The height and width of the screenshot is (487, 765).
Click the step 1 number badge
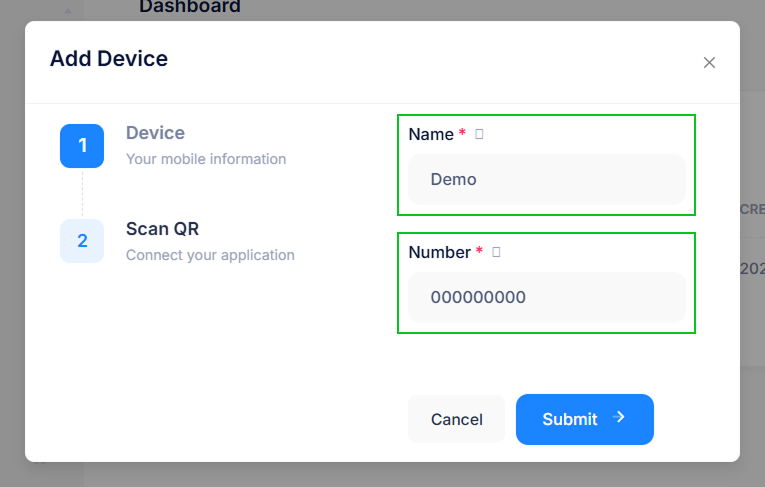[82, 146]
